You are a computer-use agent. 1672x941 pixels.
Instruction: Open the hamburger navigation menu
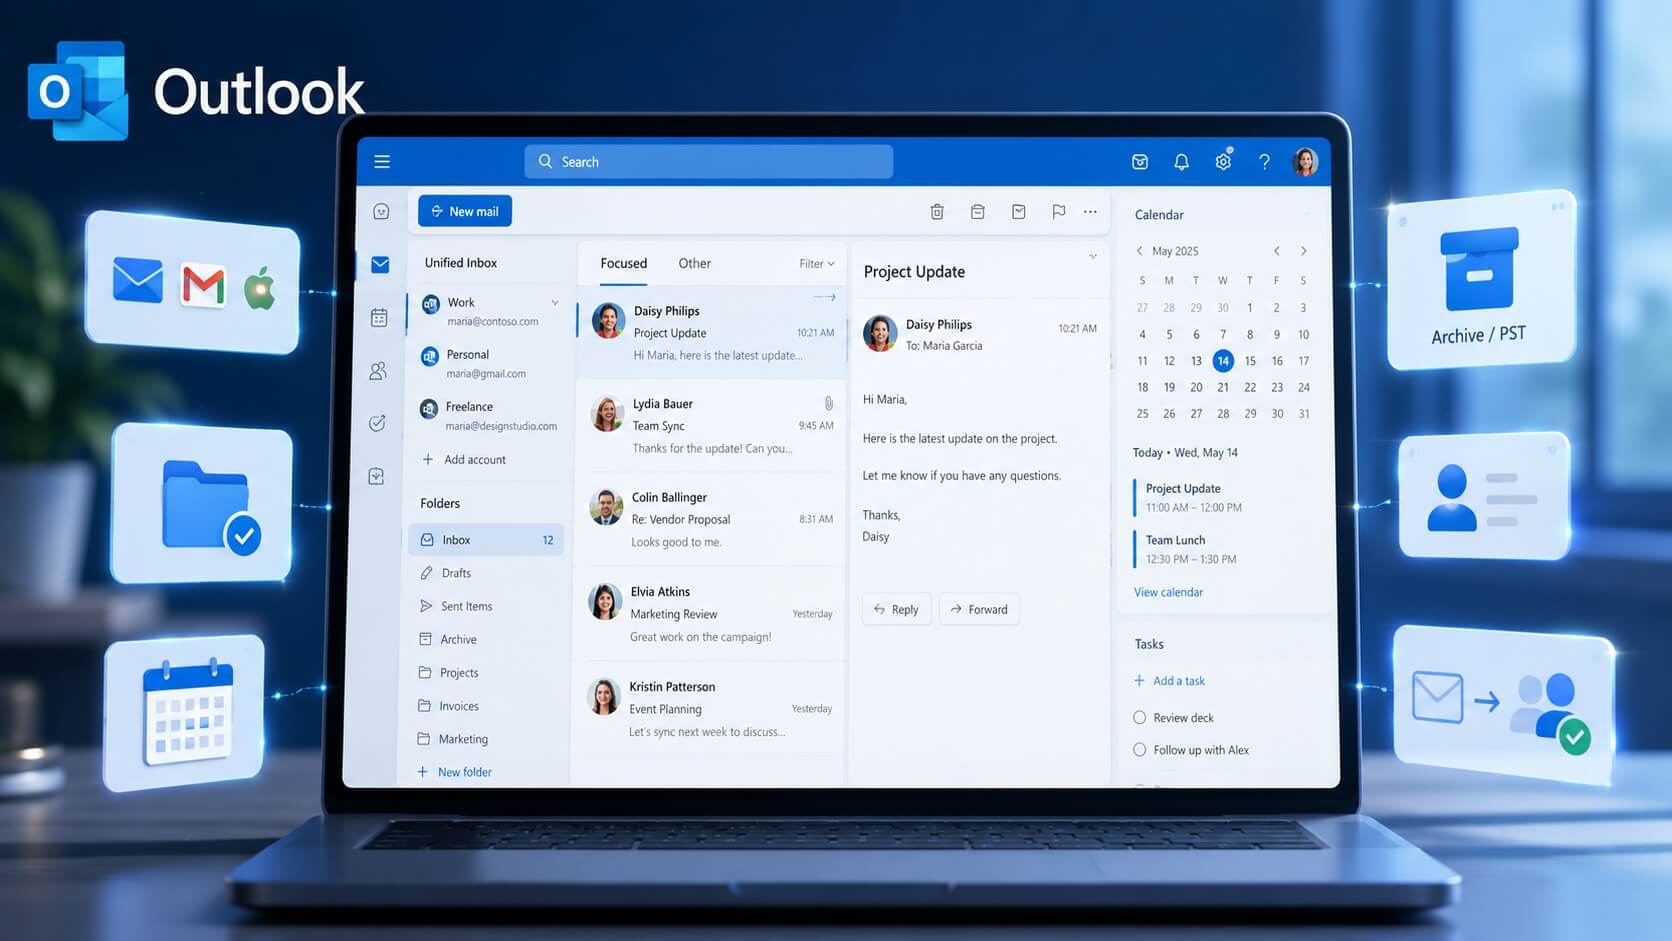tap(382, 161)
